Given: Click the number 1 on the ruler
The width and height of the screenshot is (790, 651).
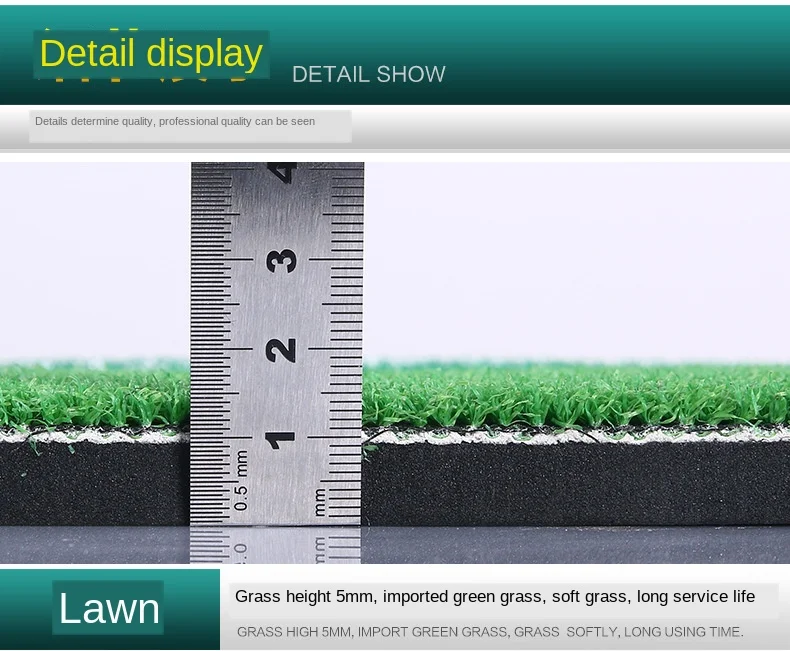Looking at the screenshot, I should point(280,439).
